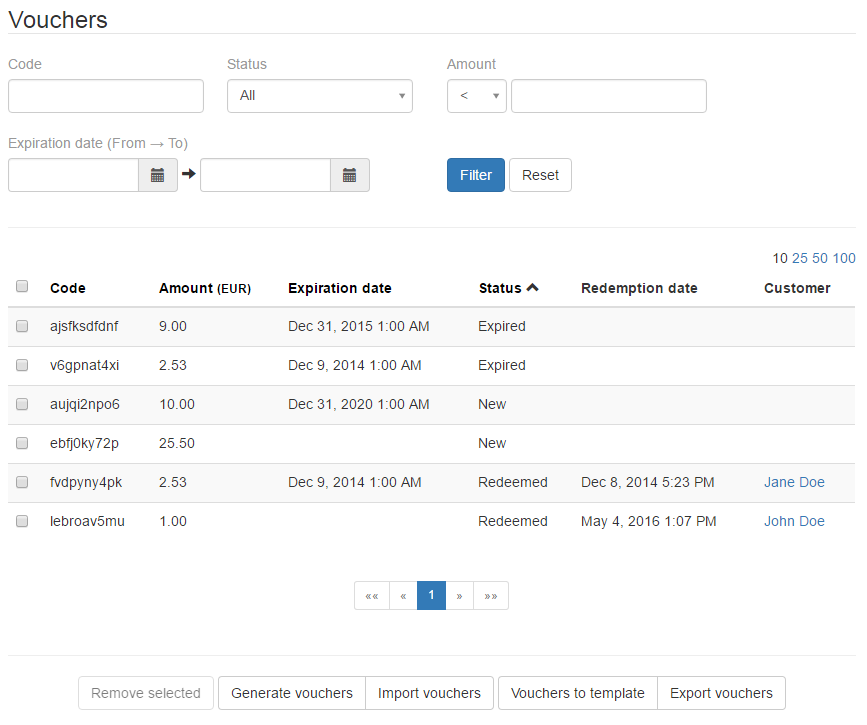Open the expiration 'To' date calendar picker

349,175
